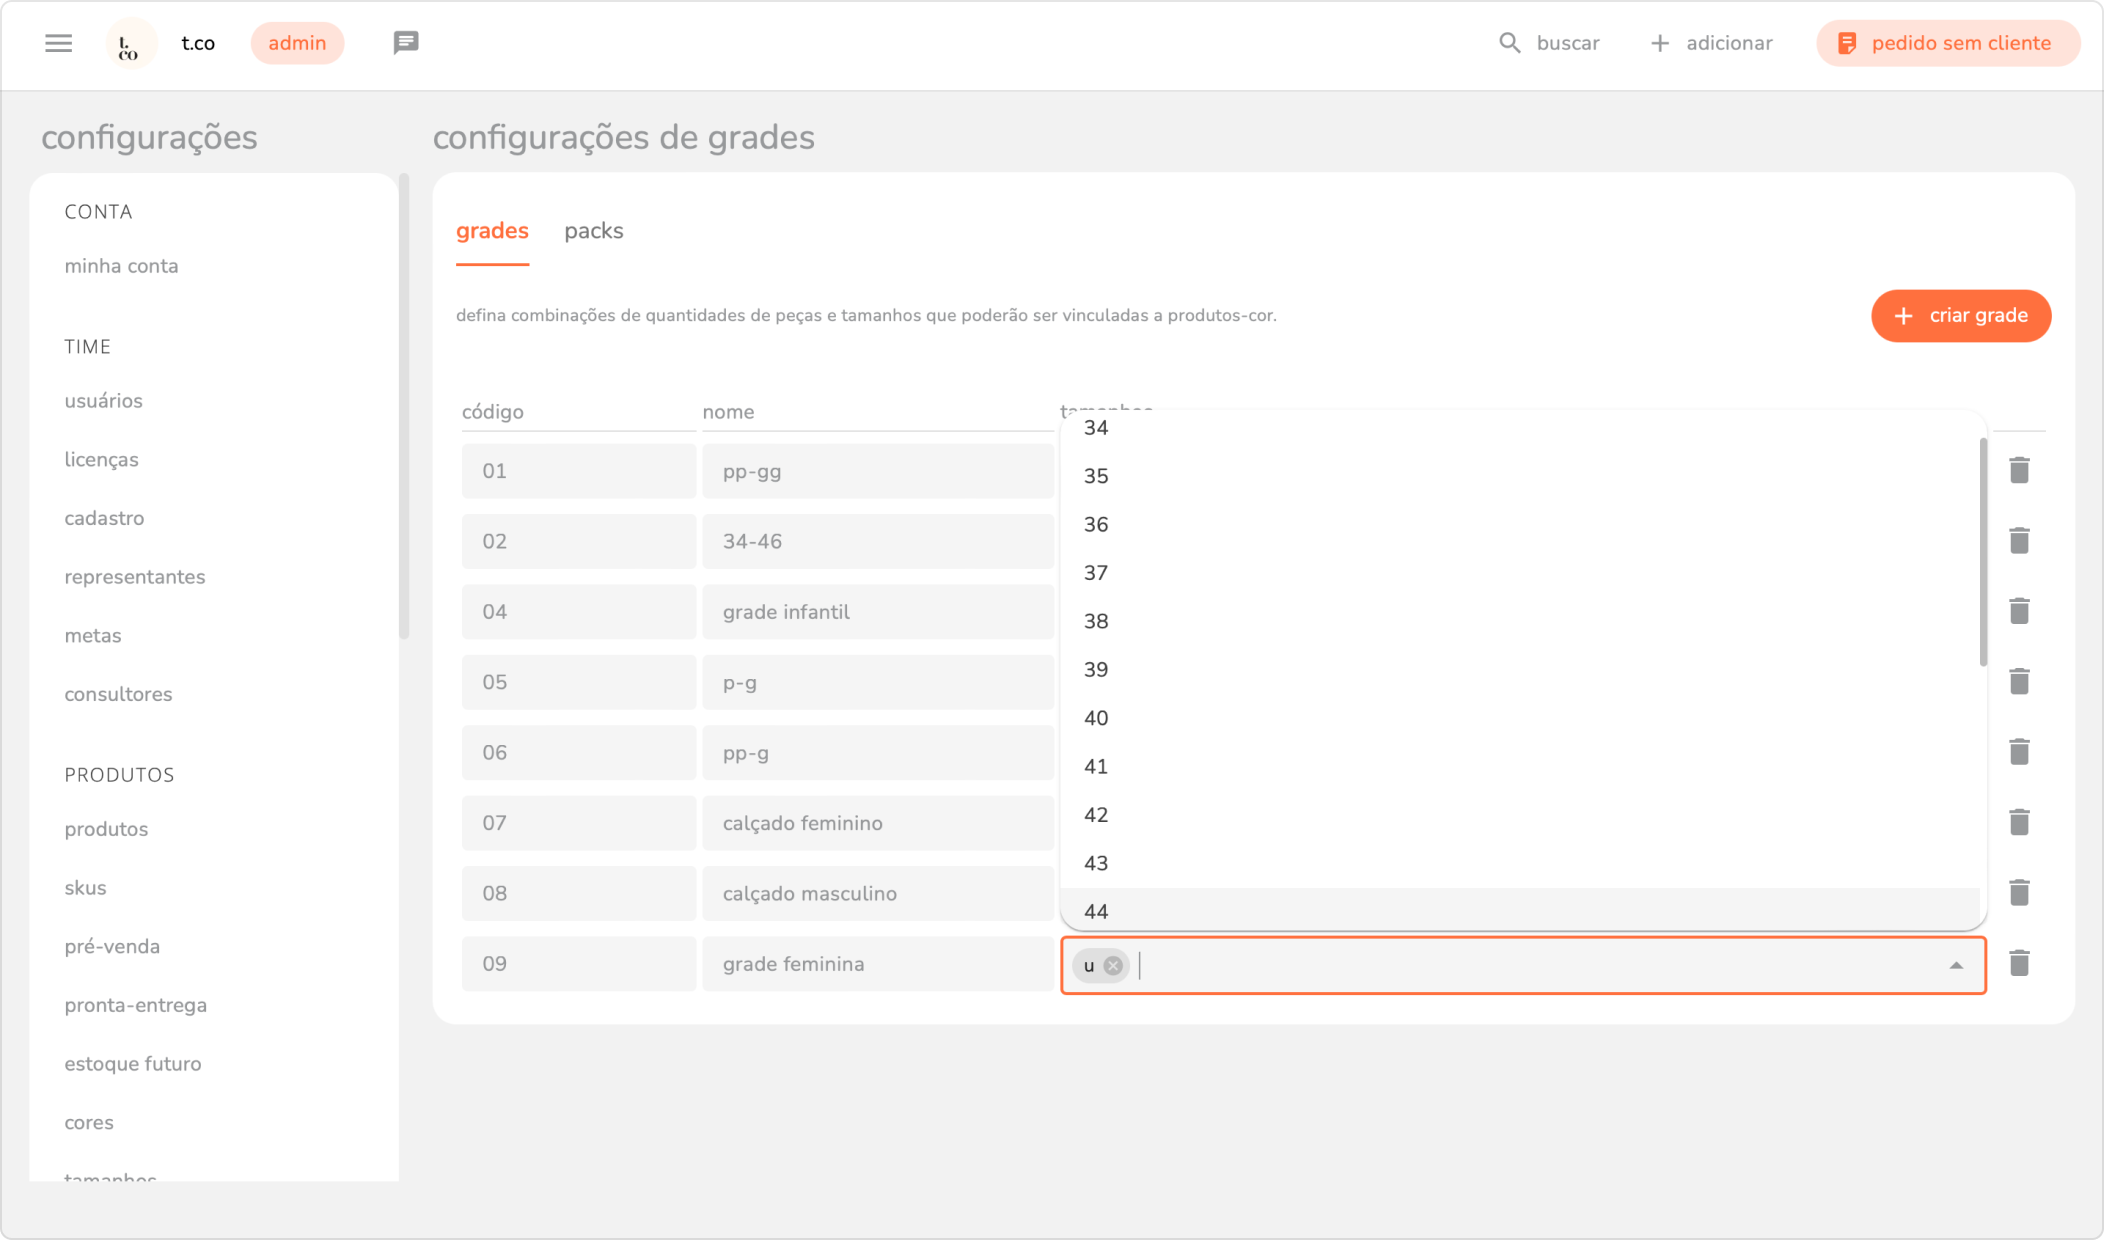The image size is (2104, 1240).
Task: Click the search magnifier icon
Action: click(1509, 43)
